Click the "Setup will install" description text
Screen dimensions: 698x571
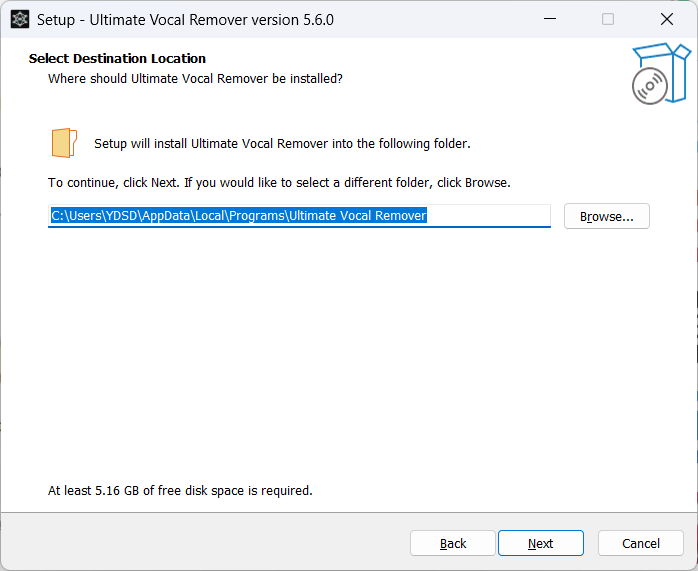point(282,143)
